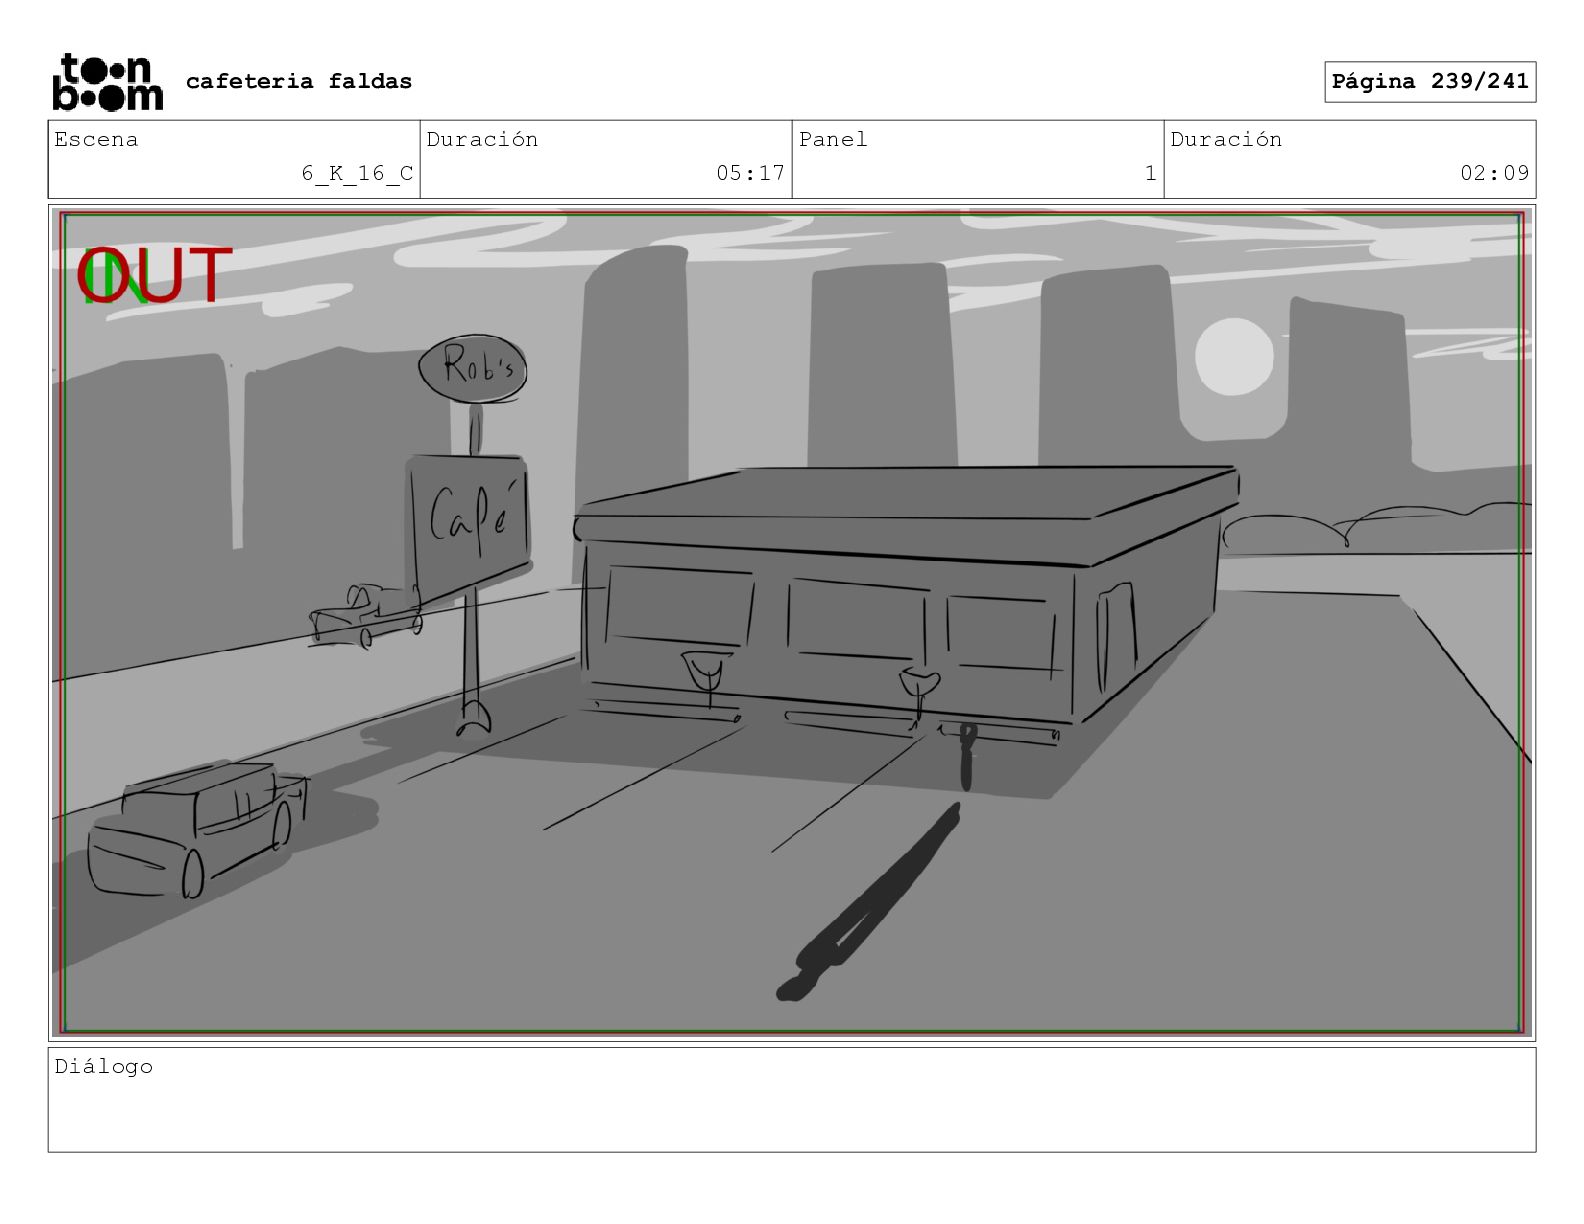Image resolution: width=1584 pixels, height=1224 pixels.
Task: Click the 'Panel' header label
Action: tap(833, 139)
